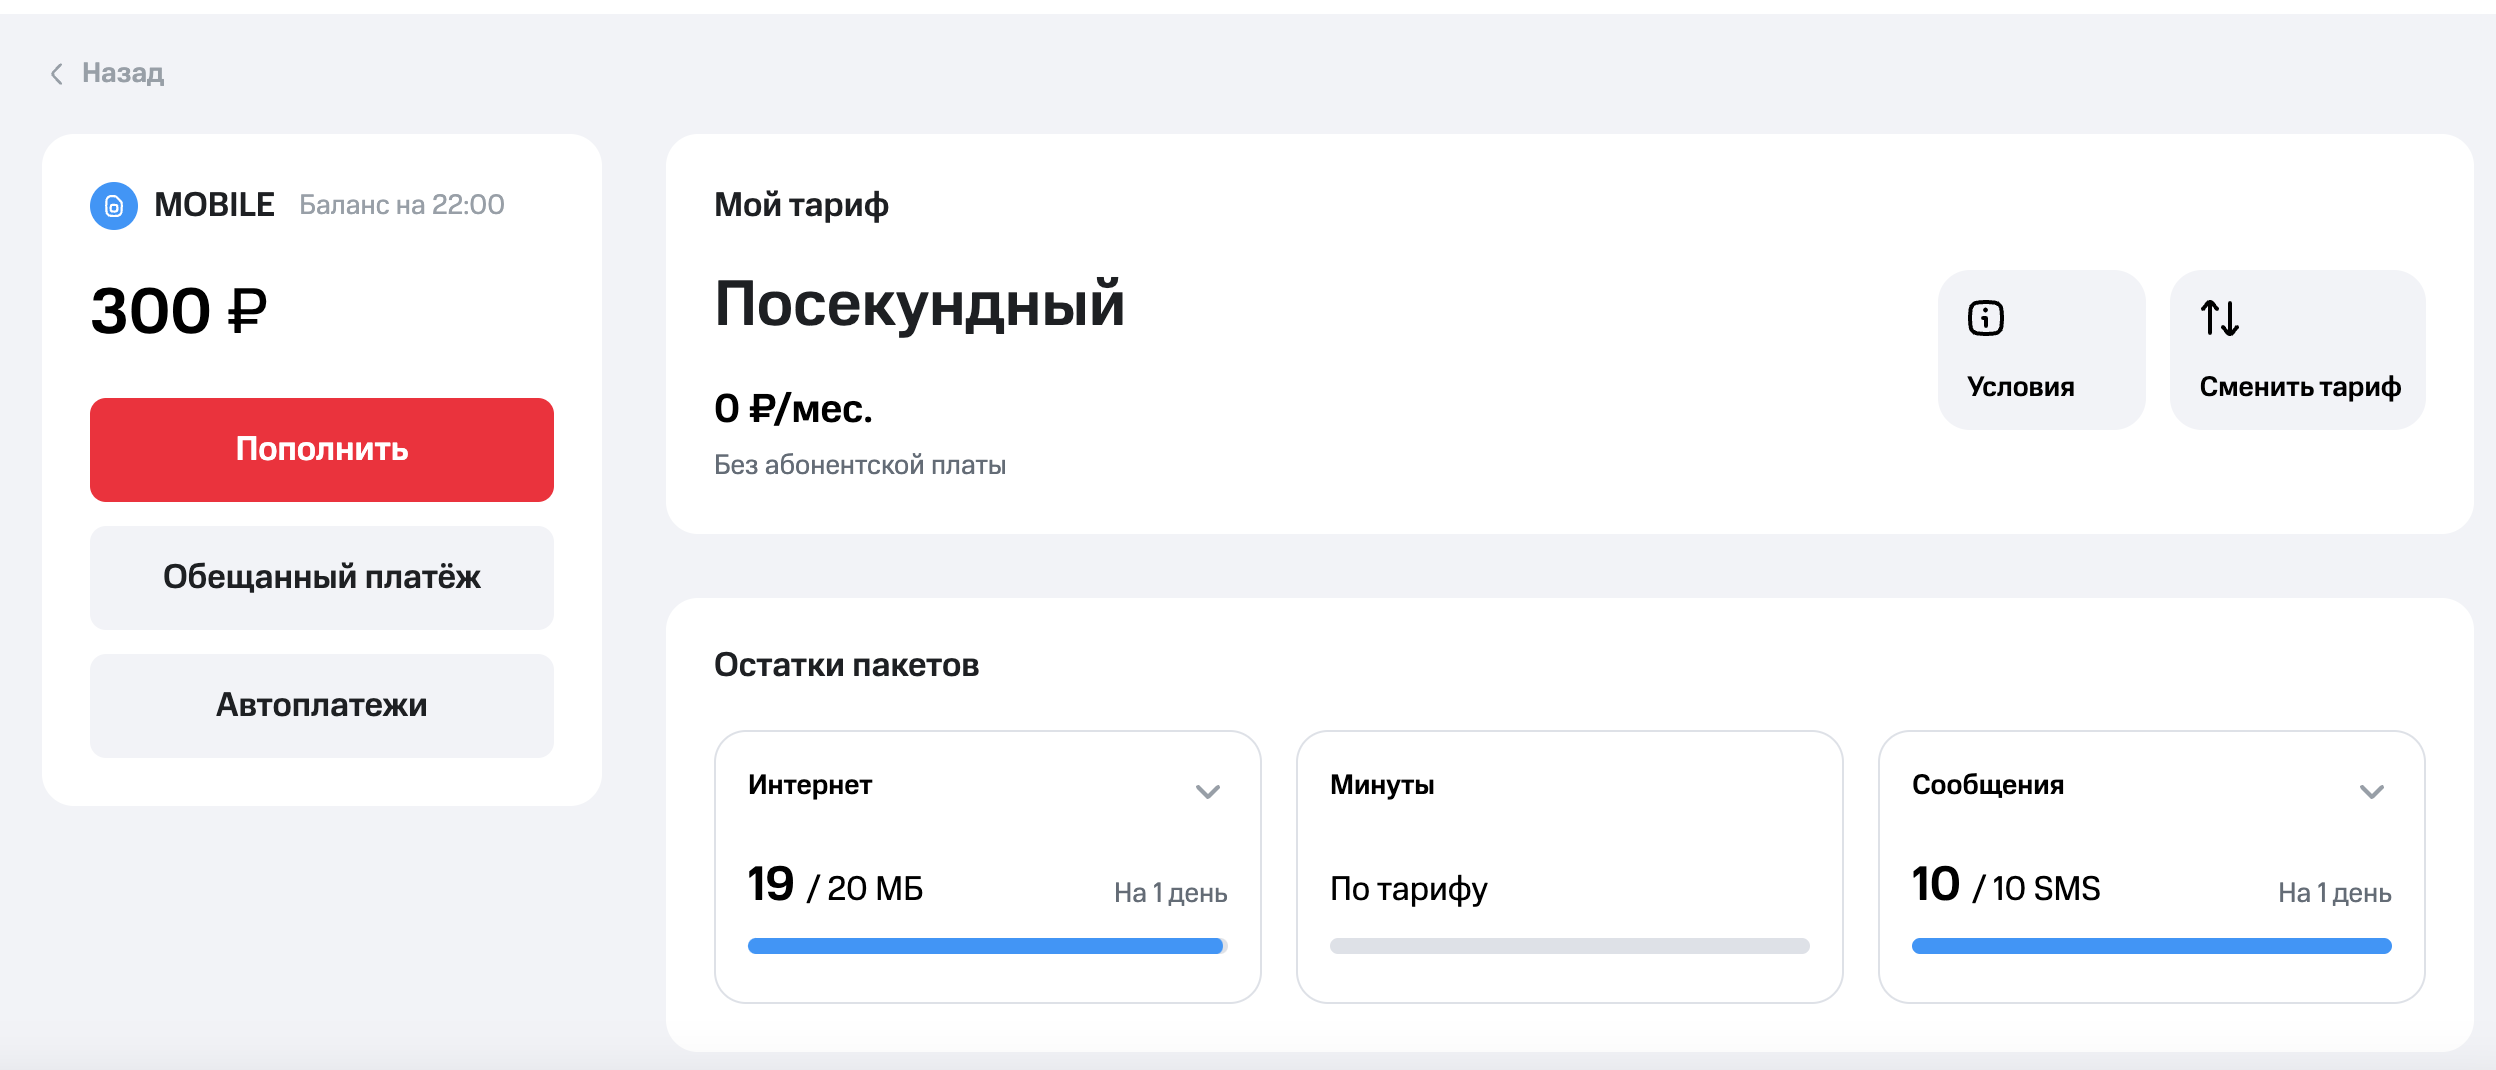Click the Интернет blue progress bar

point(987,946)
